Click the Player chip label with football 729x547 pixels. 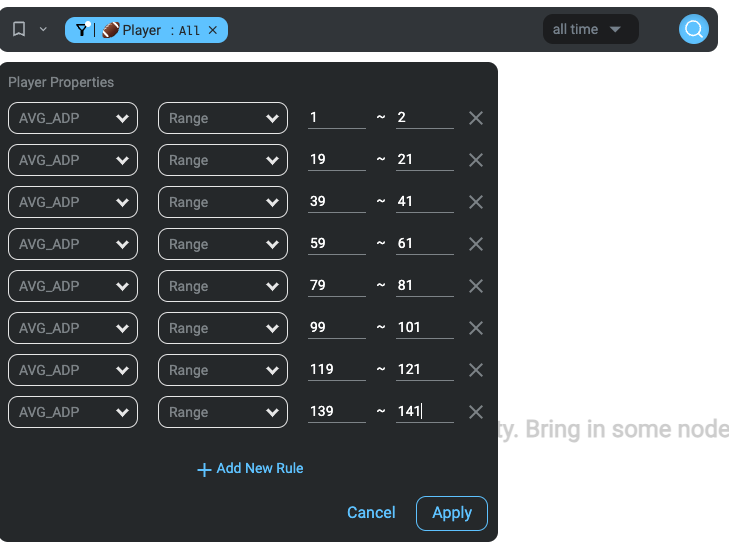tap(132, 30)
